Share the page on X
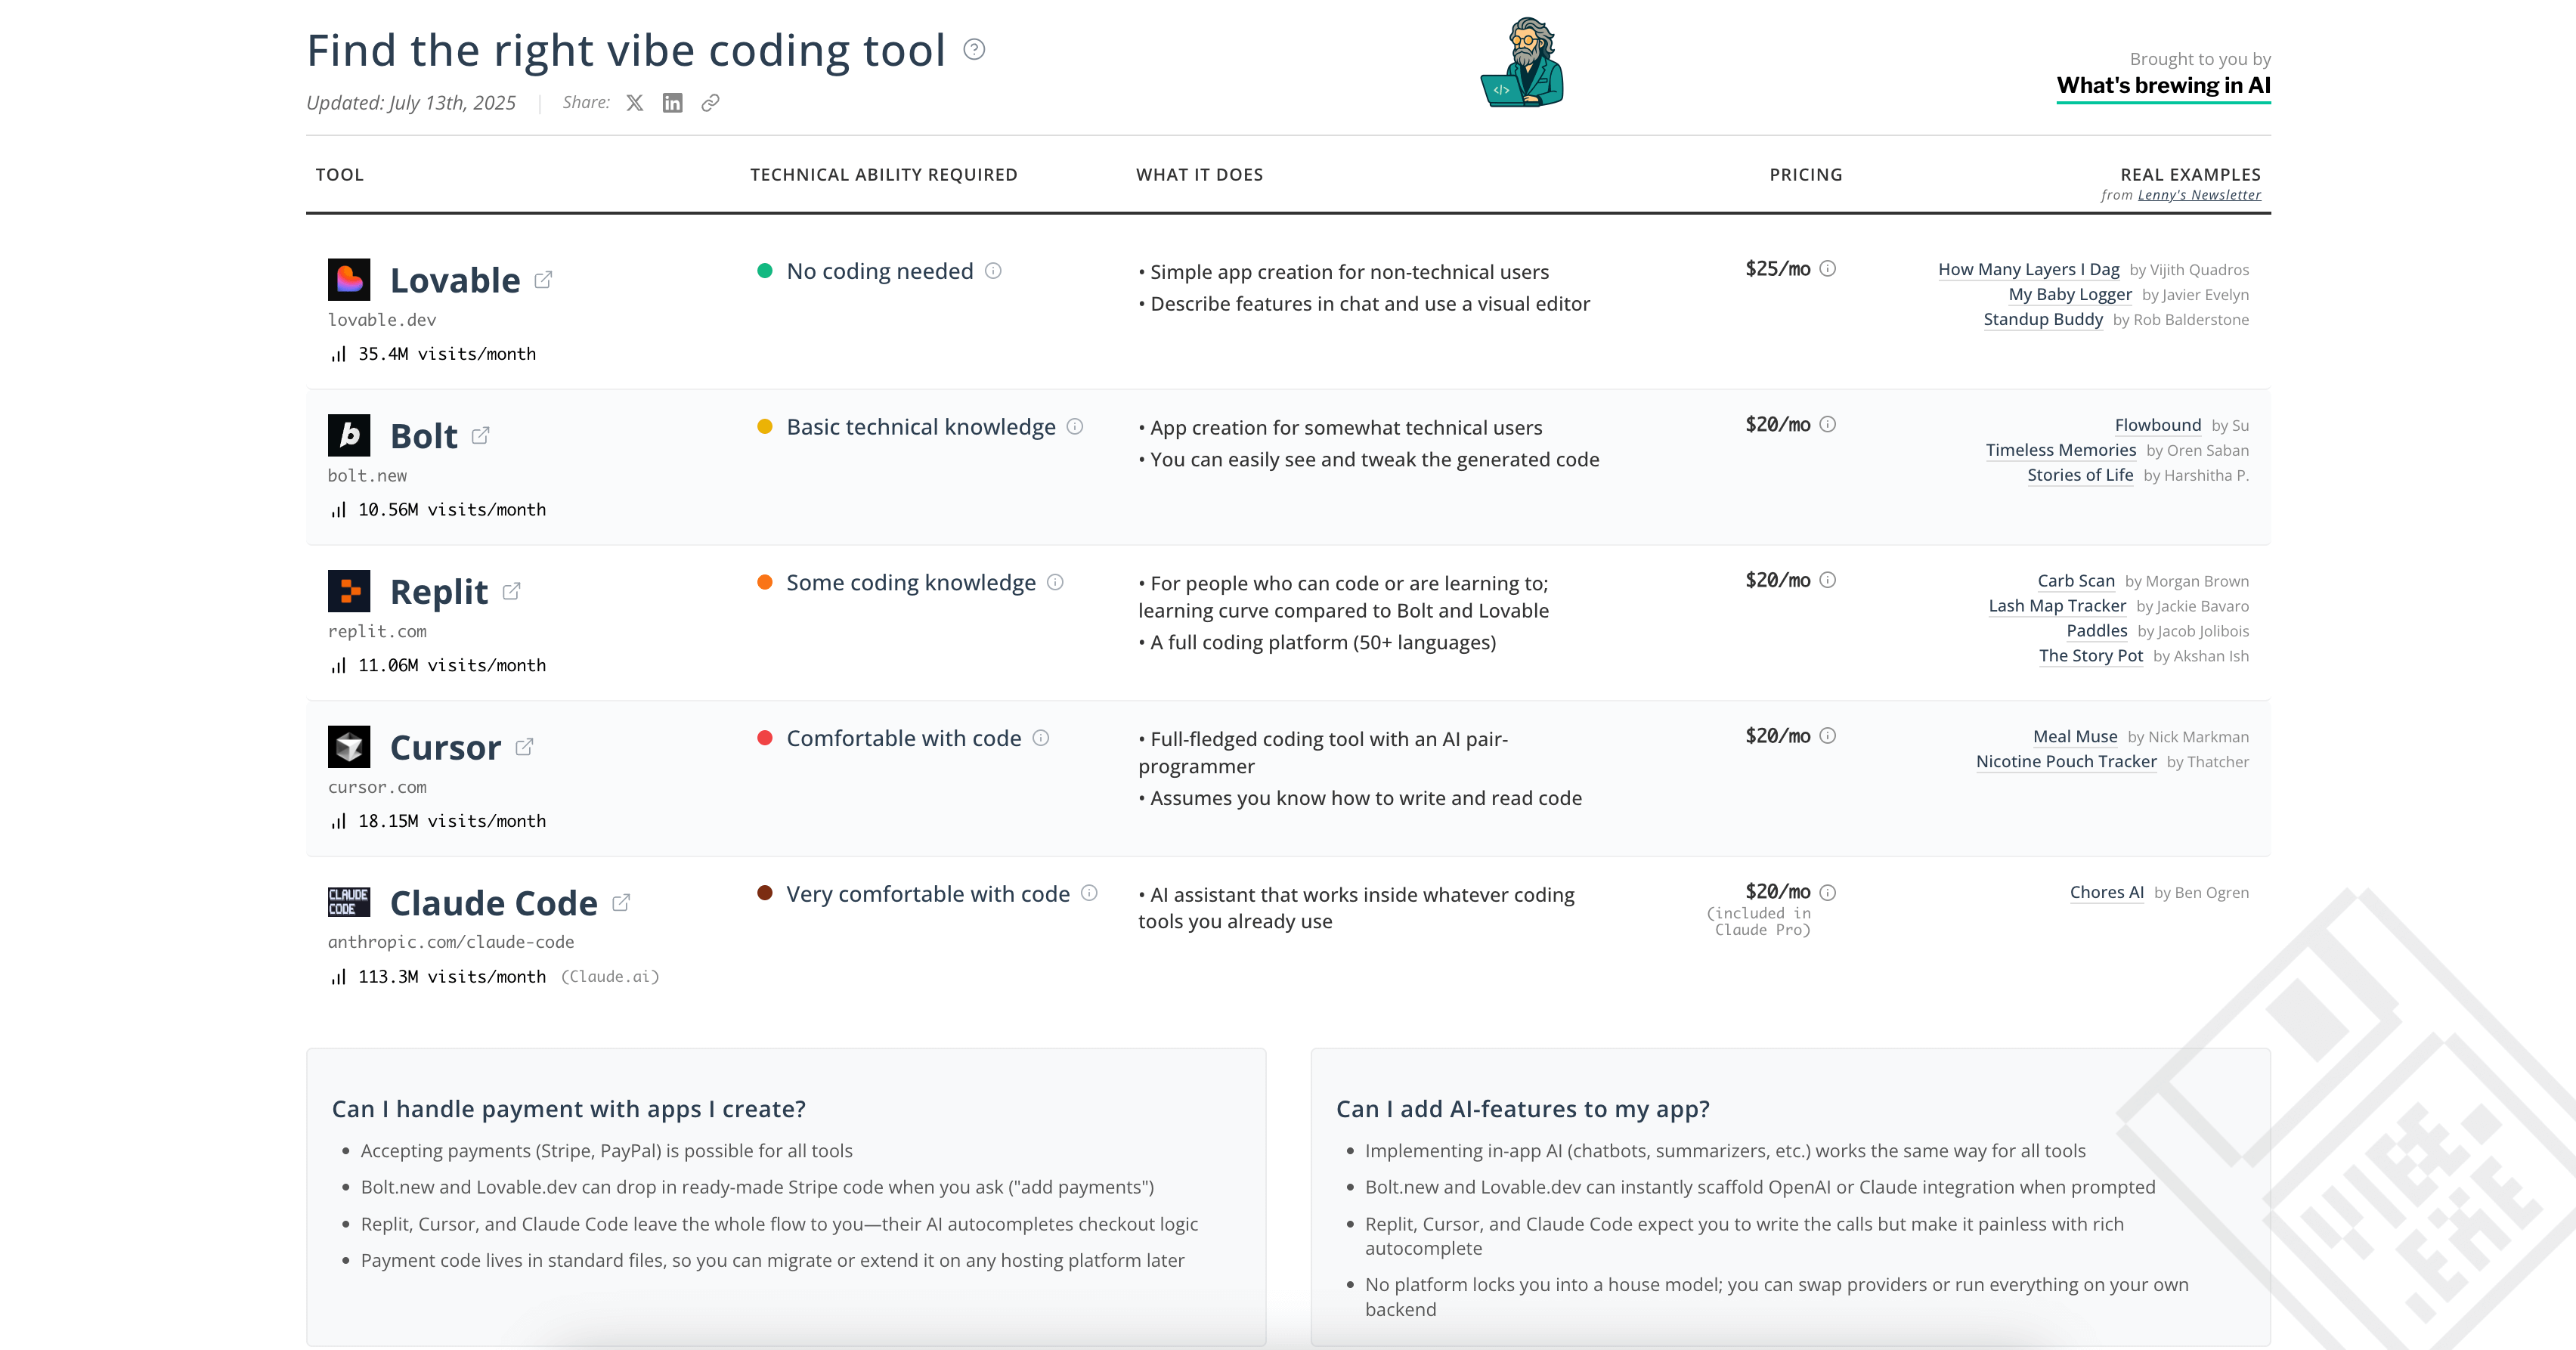 635,103
